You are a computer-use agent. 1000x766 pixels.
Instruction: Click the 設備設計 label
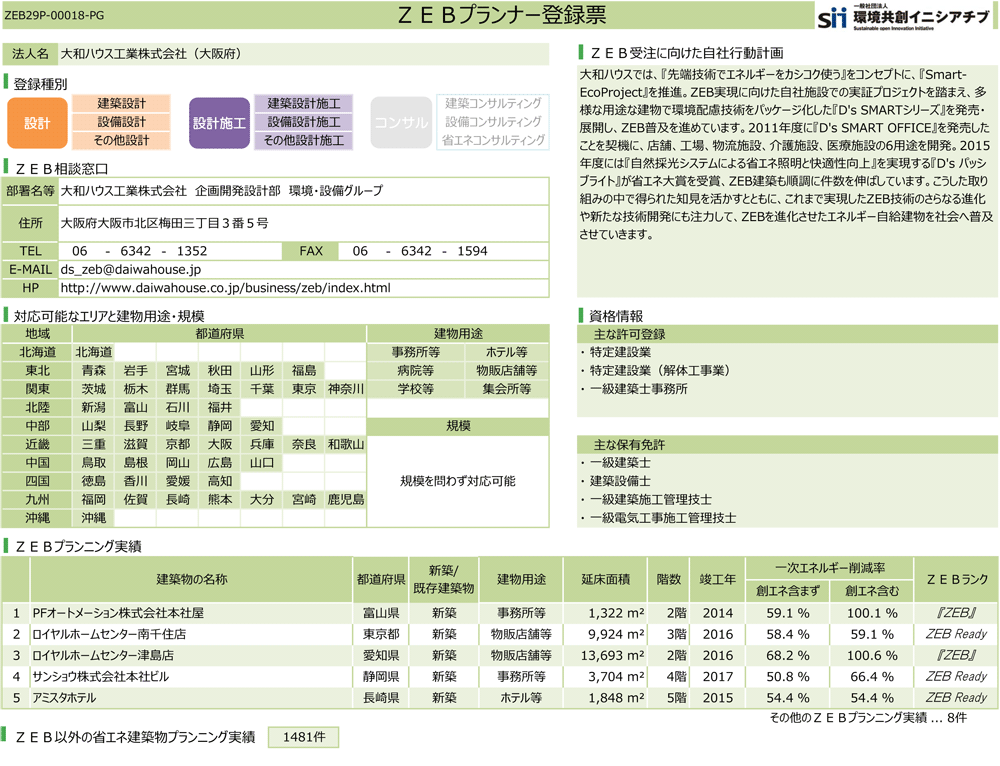(x=121, y=122)
